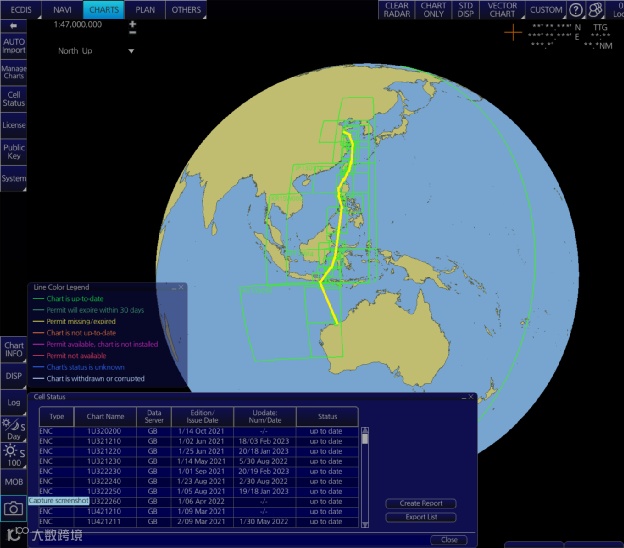The image size is (624, 548).
Task: Open the Cell Status sidebar item
Action: [x=14, y=99]
